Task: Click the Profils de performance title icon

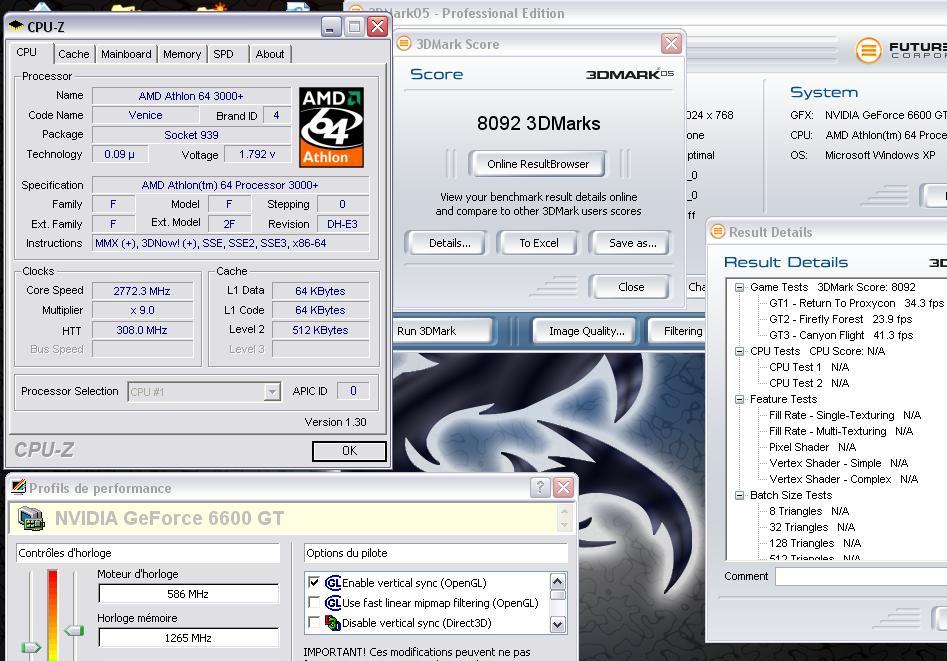Action: click(x=19, y=487)
